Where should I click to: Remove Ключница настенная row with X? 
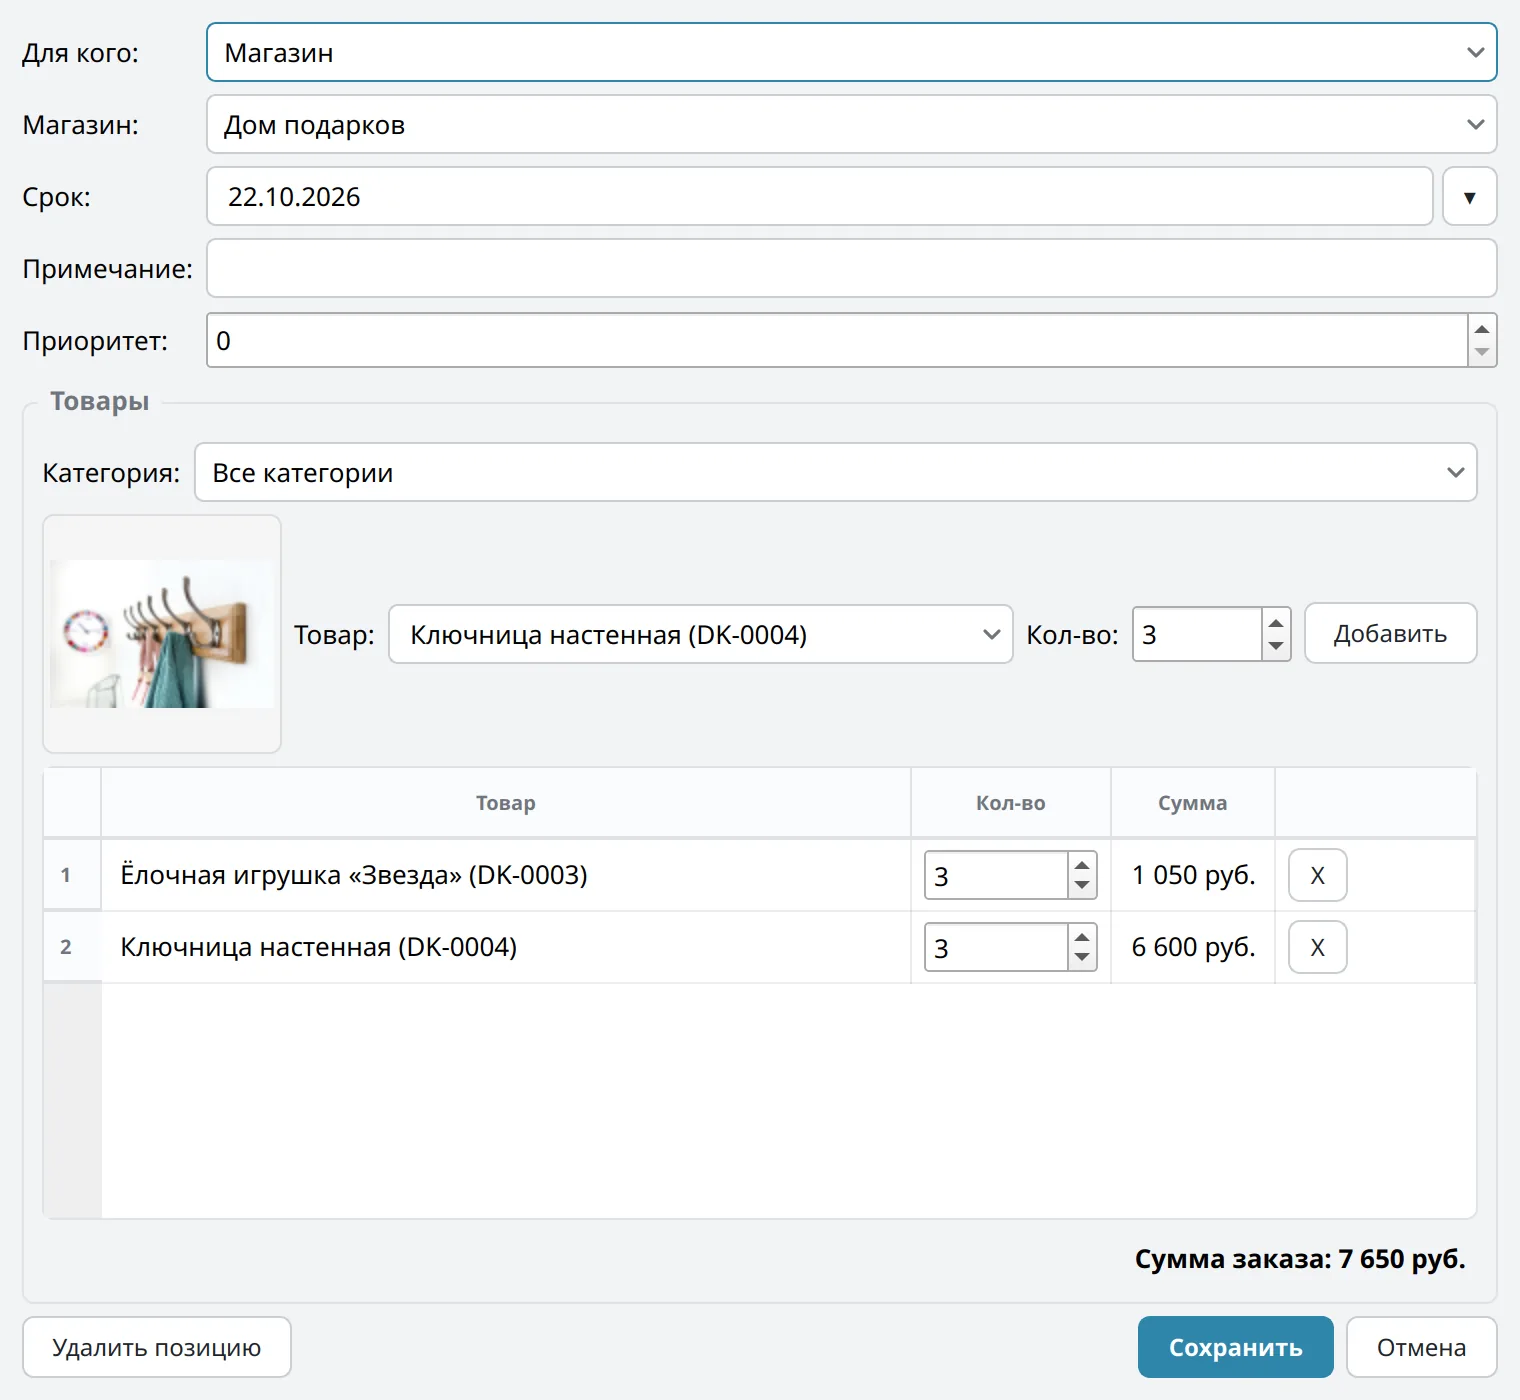1318,947
